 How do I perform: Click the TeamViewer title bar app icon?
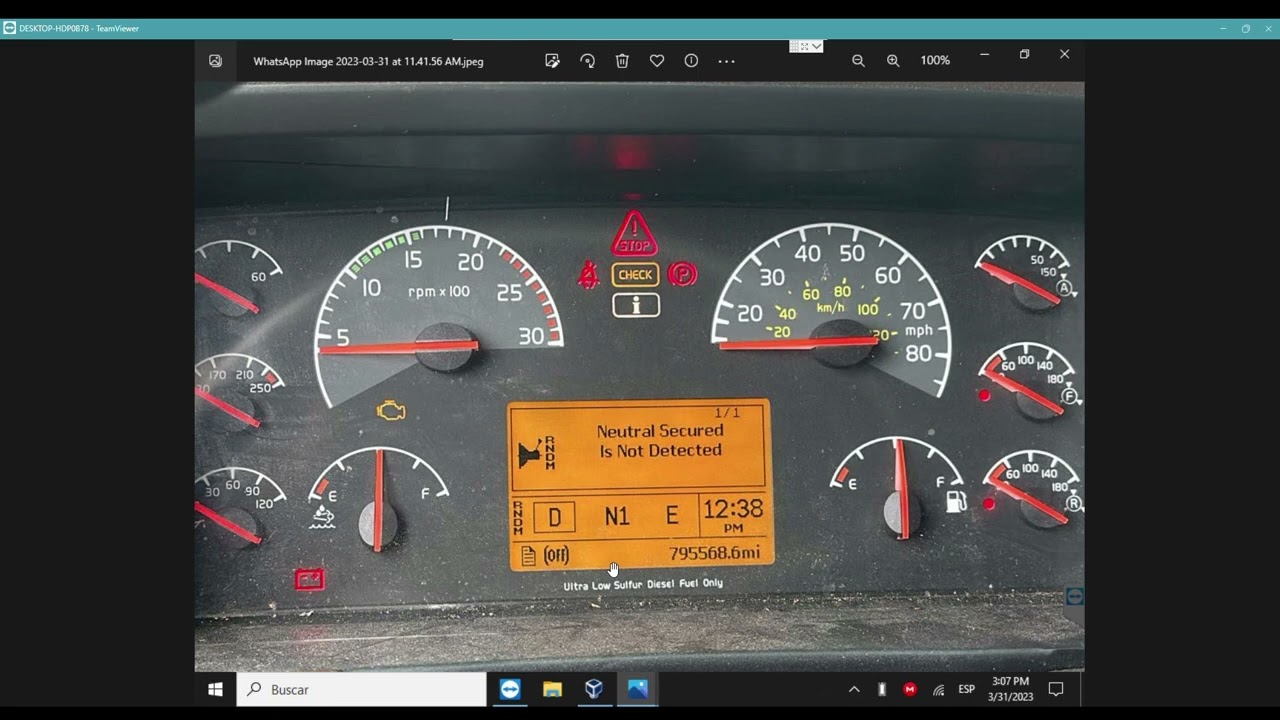(x=10, y=28)
